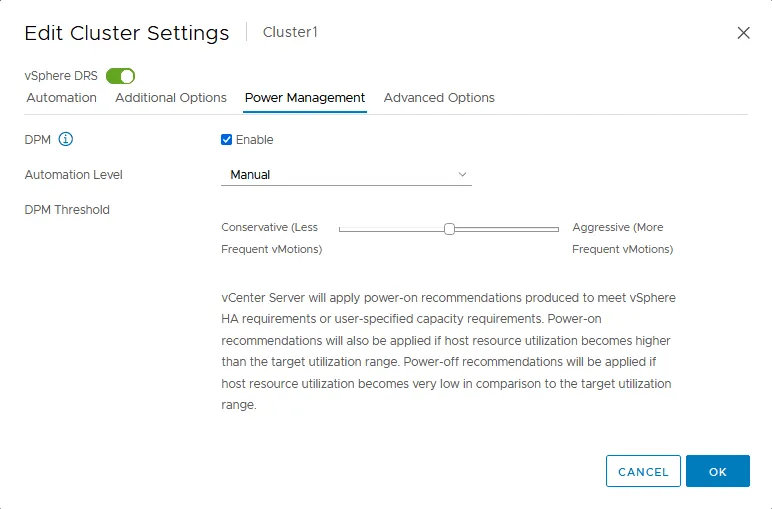
Task: Click the DPM Threshold slider handle
Action: (x=449, y=229)
